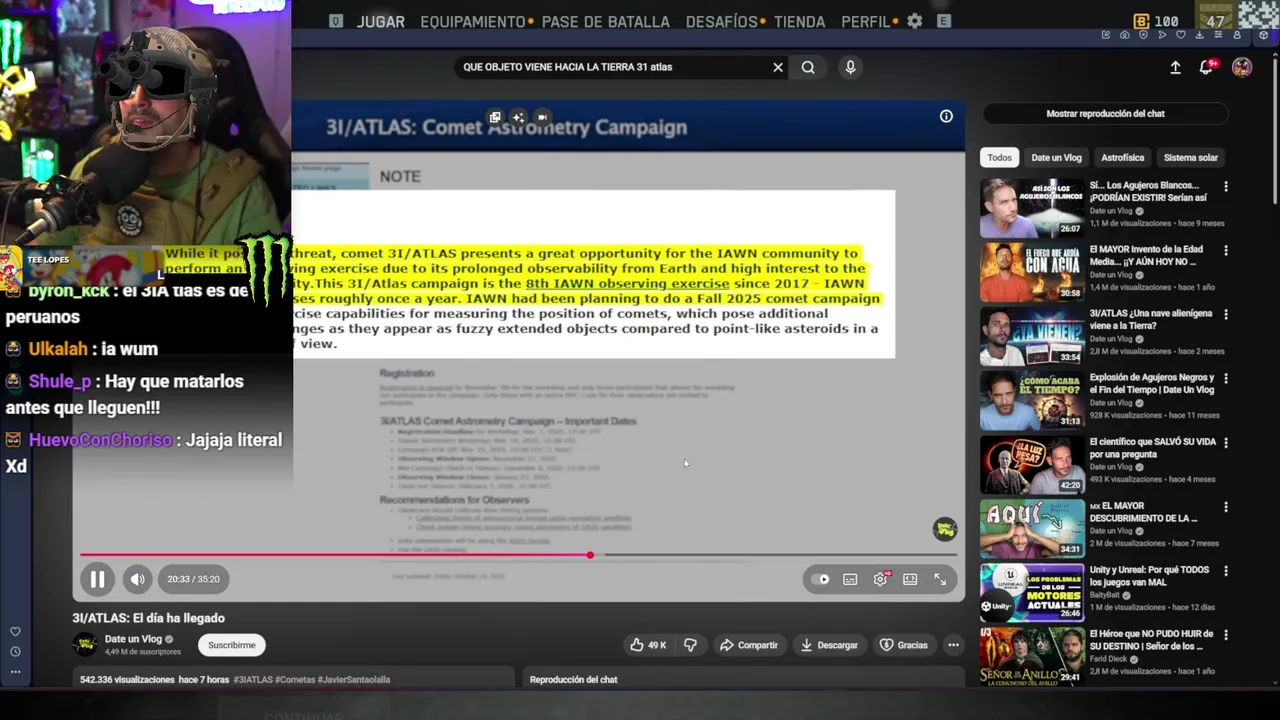Click the video info card icon
The height and width of the screenshot is (720, 1280).
coord(946,116)
